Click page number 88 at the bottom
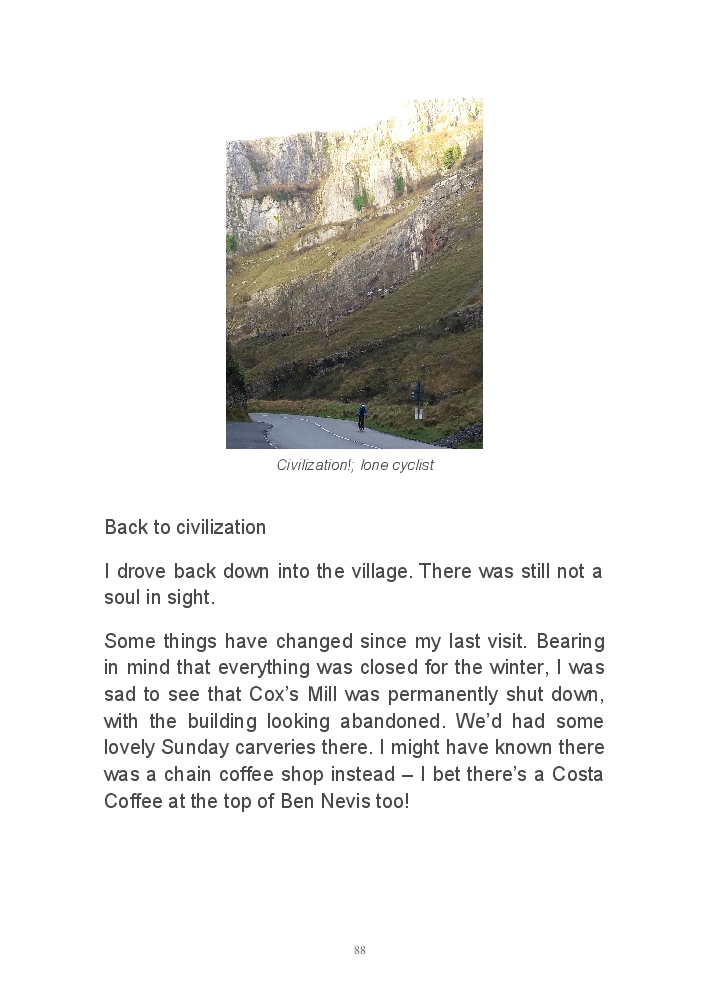The height and width of the screenshot is (992, 709). (359, 950)
